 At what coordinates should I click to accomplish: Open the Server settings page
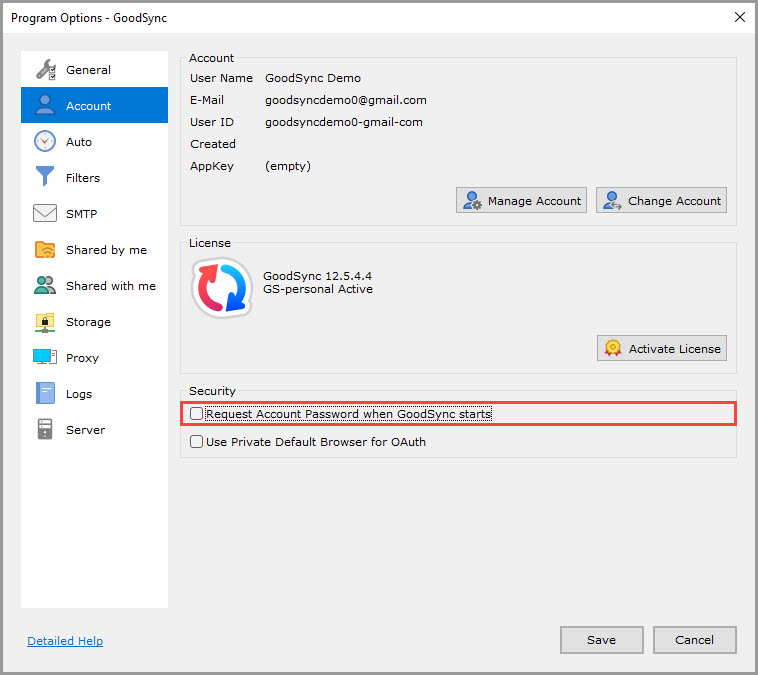(94, 429)
